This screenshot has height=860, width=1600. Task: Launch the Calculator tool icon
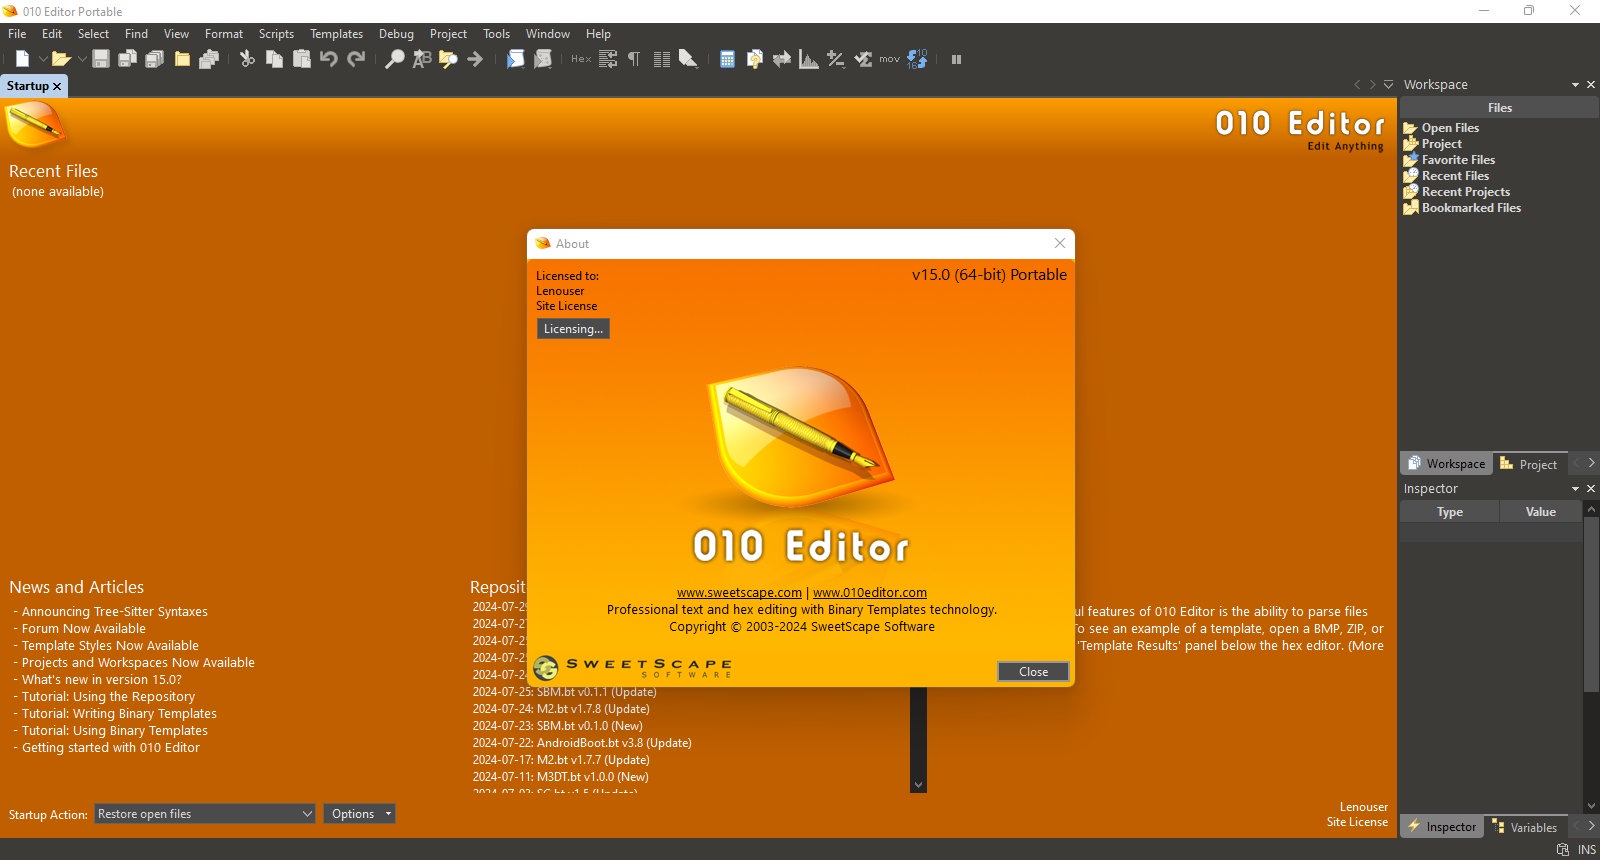pos(727,59)
